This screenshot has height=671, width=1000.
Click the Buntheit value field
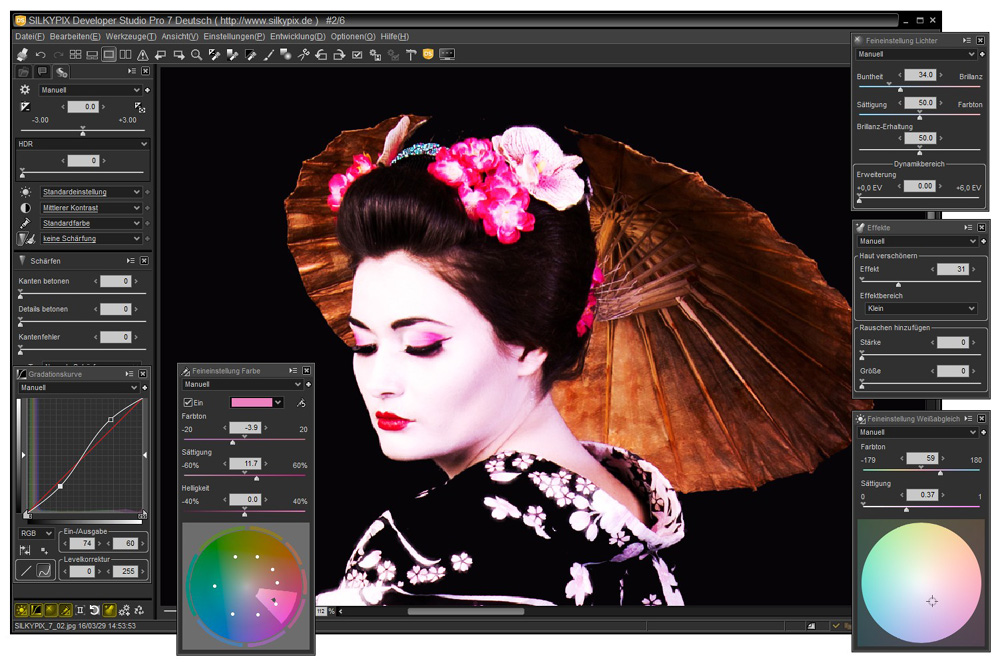(x=920, y=75)
